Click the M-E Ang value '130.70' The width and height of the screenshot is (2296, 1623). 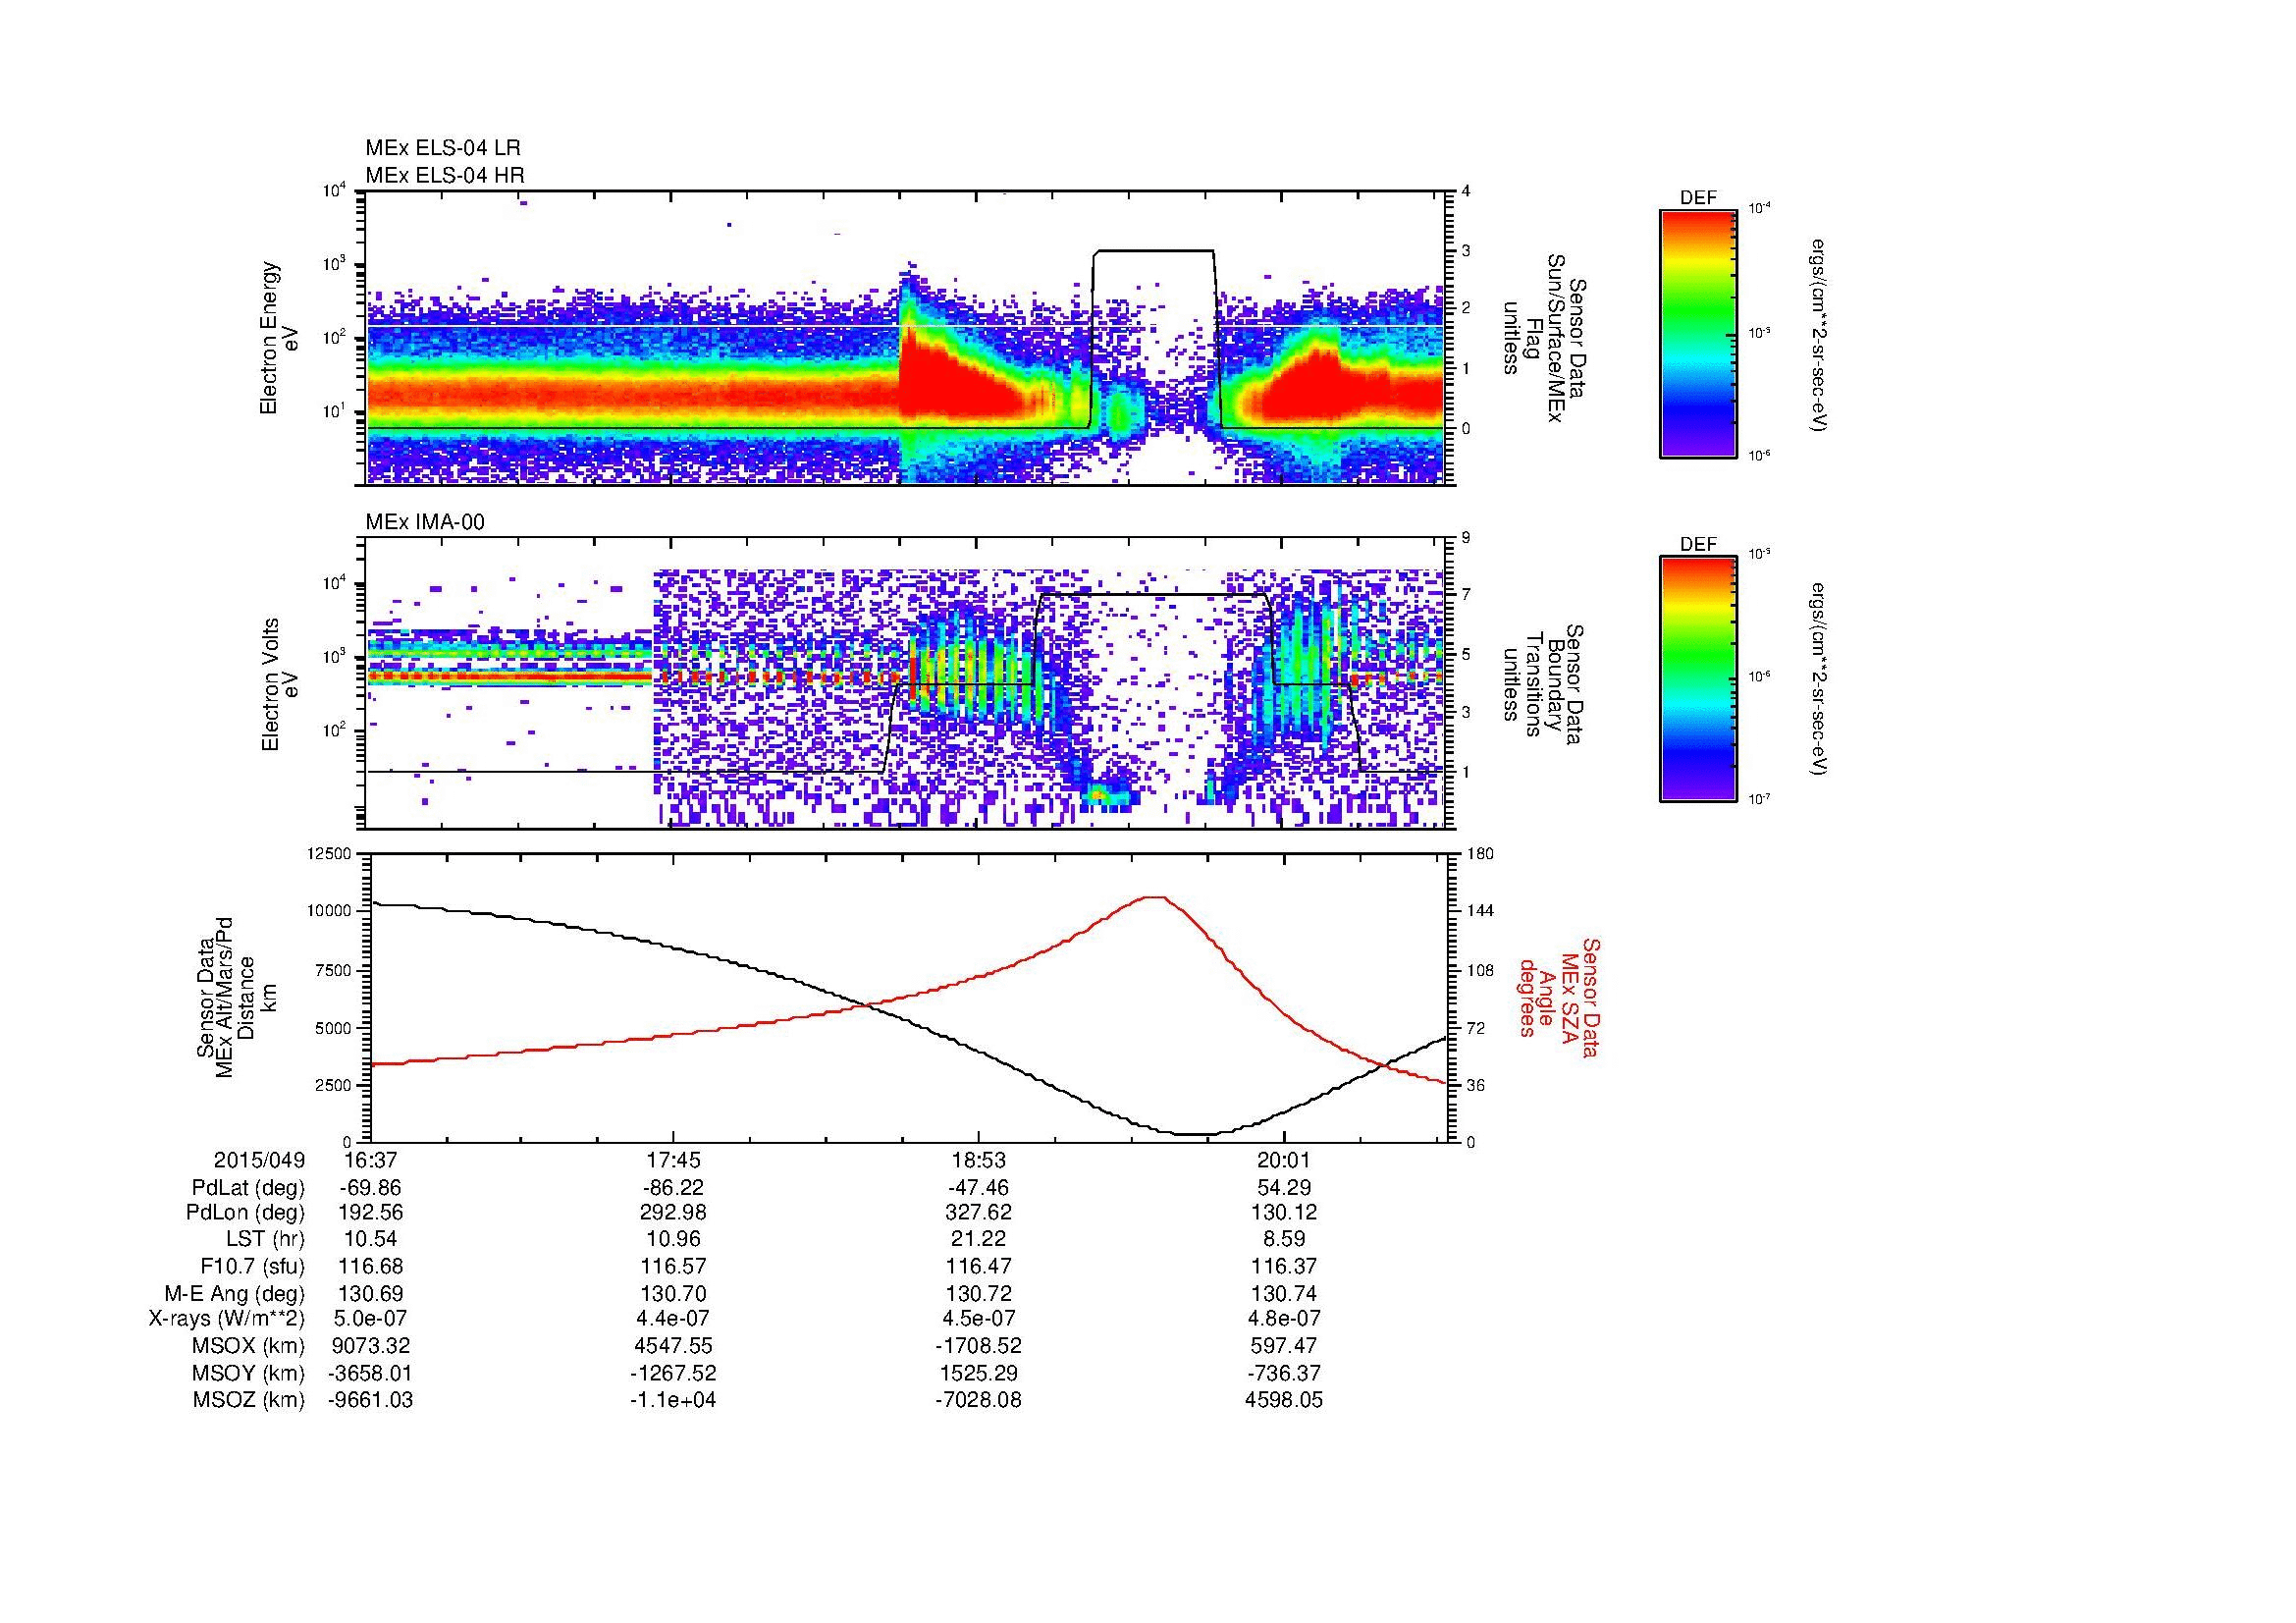(x=674, y=1293)
